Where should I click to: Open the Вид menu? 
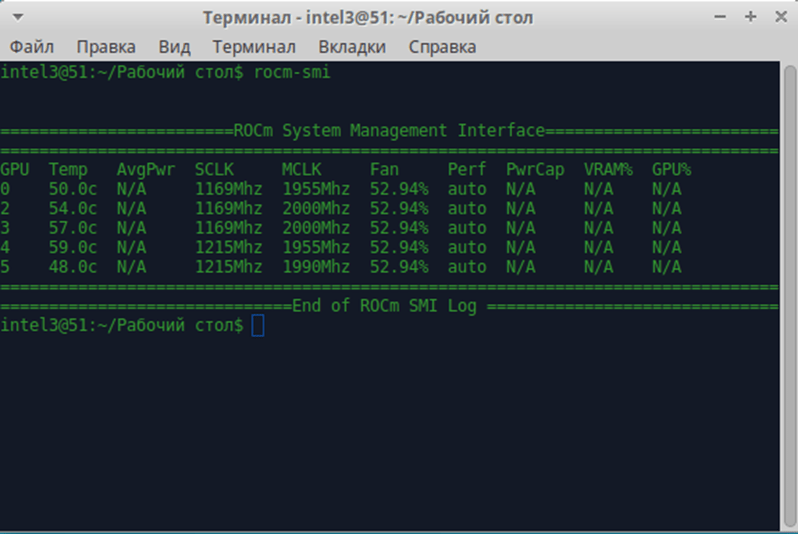[174, 47]
